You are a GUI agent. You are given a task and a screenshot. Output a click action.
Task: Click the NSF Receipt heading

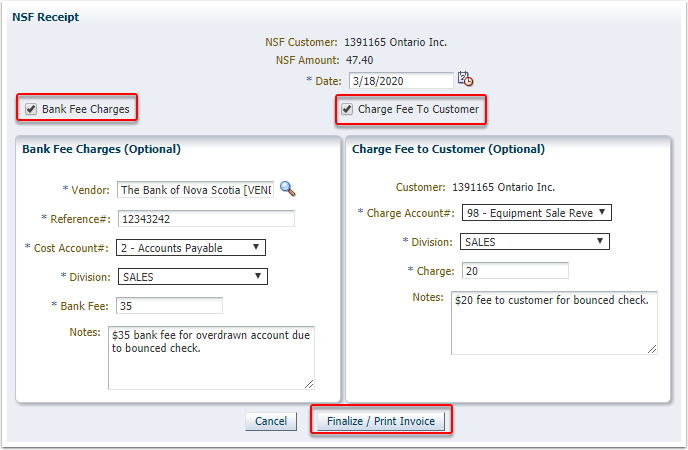click(46, 17)
